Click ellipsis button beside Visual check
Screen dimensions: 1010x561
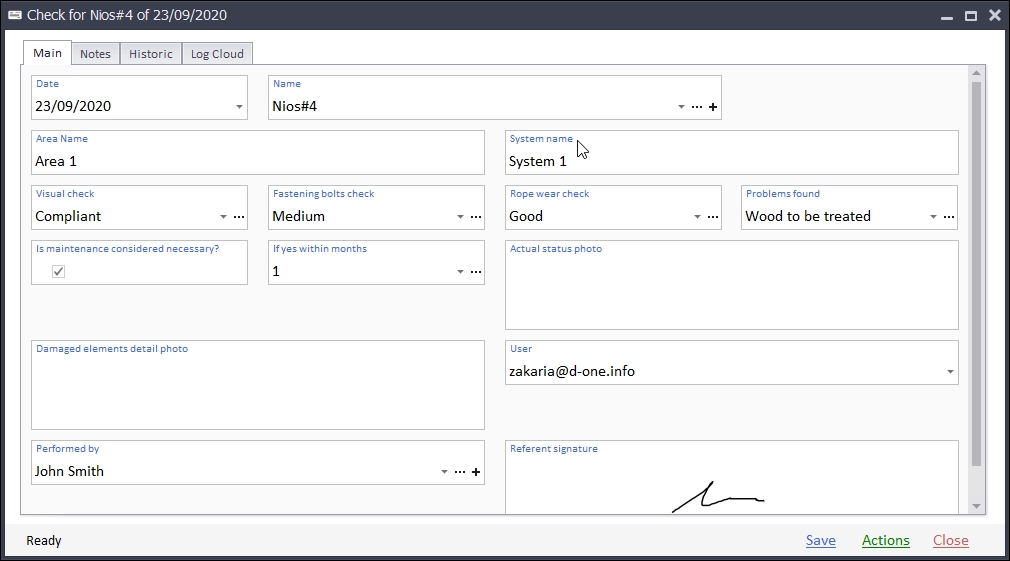point(239,217)
